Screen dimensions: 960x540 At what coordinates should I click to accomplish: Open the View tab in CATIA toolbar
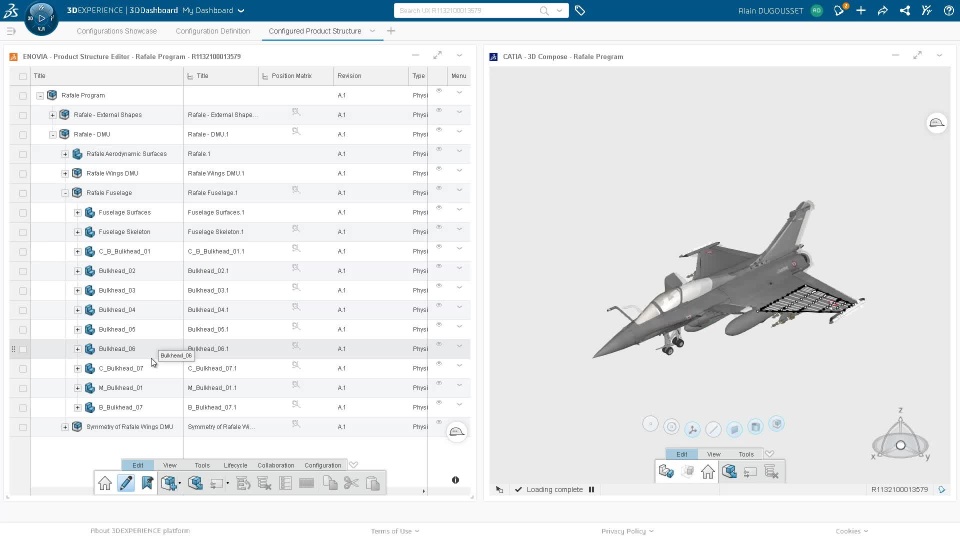click(714, 454)
